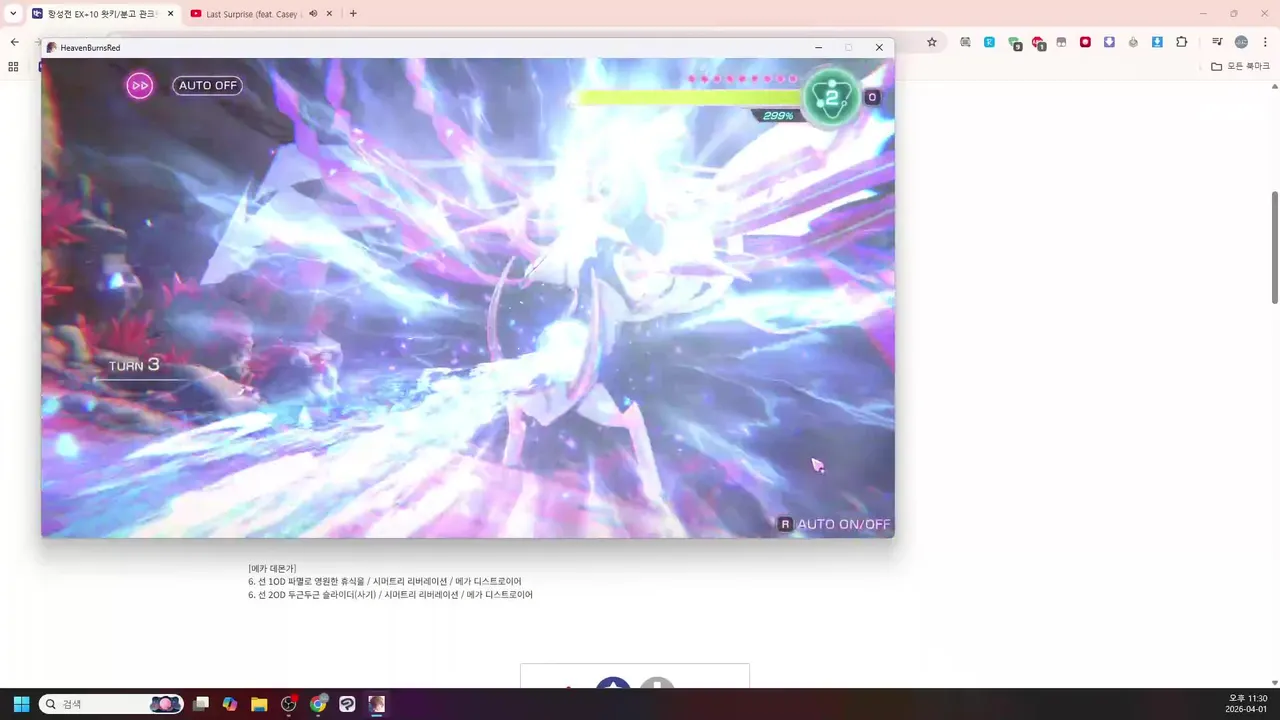Open the Chrome profile avatar

point(1241,42)
